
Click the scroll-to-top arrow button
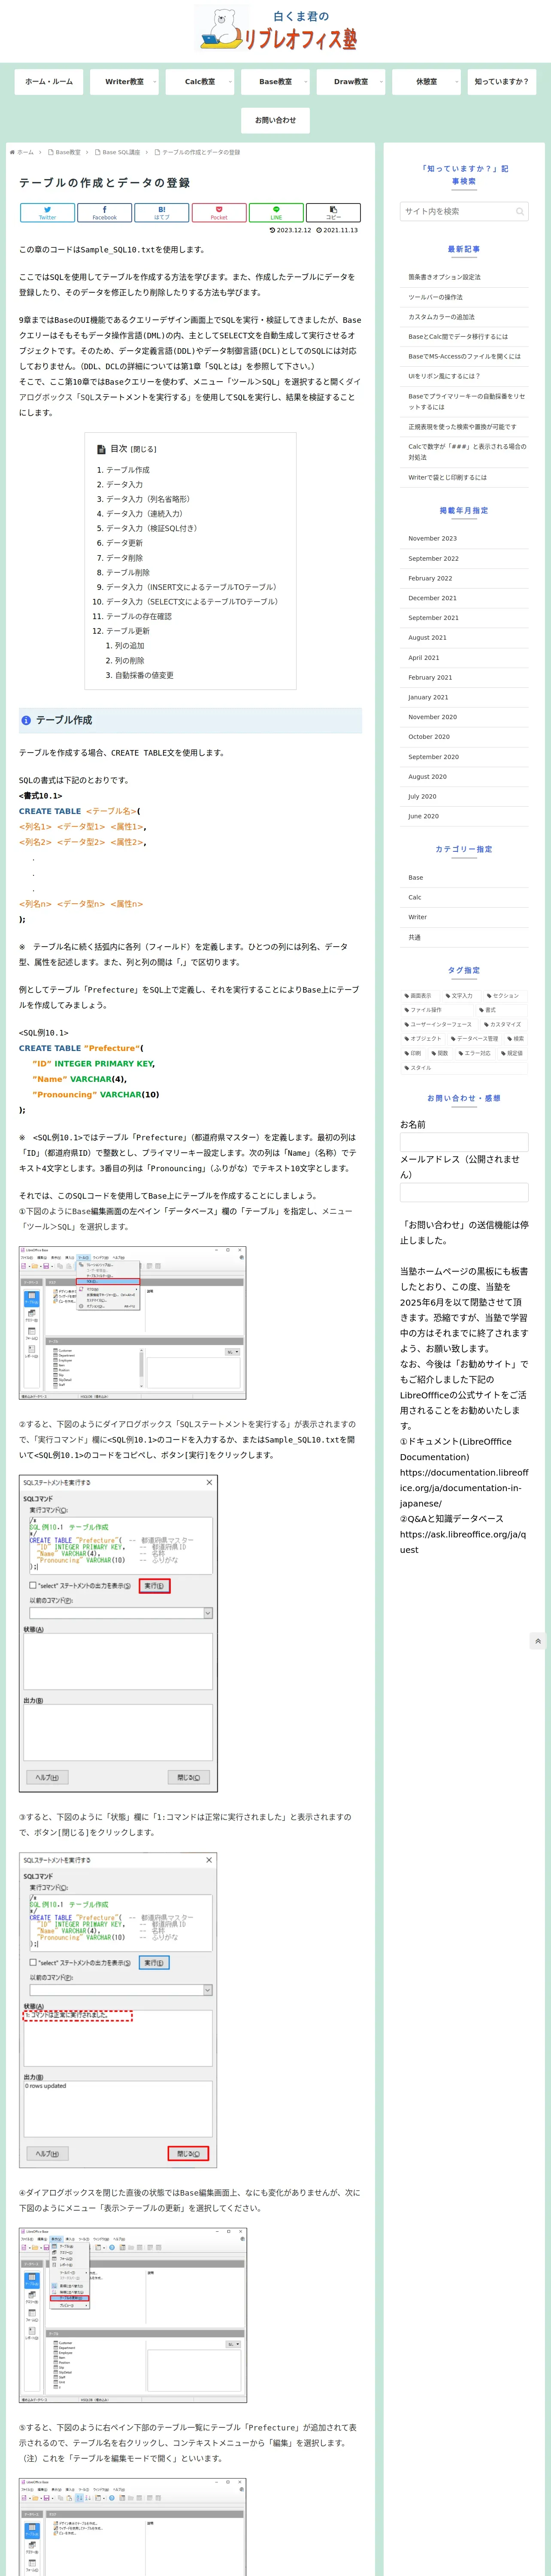click(x=538, y=1641)
